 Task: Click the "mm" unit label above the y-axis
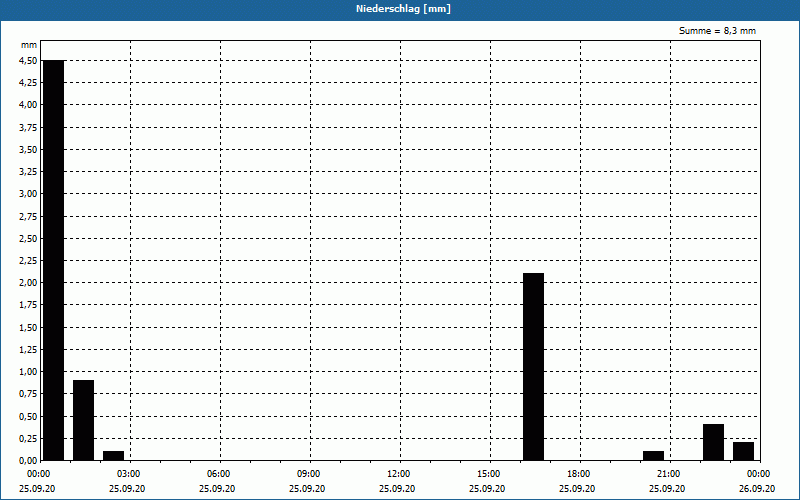(29, 45)
